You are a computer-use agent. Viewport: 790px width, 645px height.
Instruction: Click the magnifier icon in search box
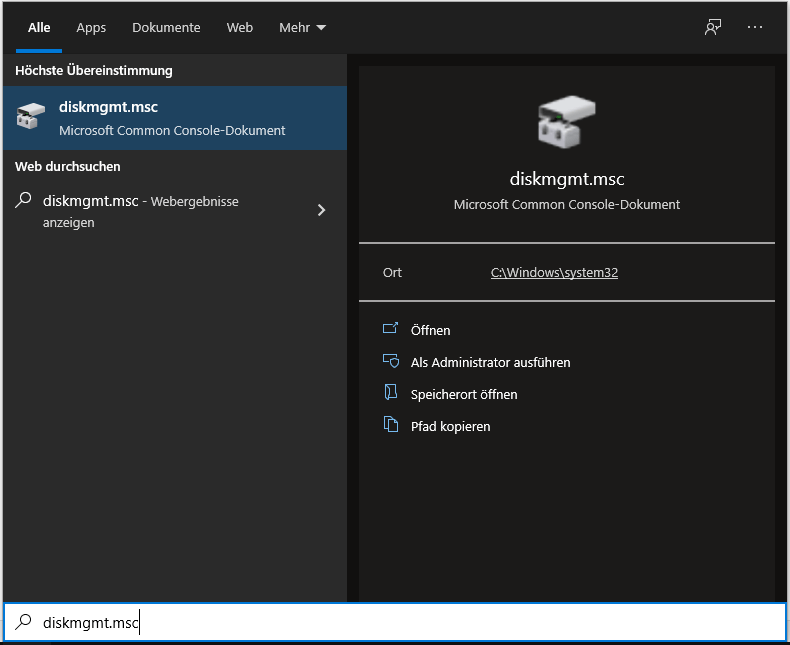24,623
